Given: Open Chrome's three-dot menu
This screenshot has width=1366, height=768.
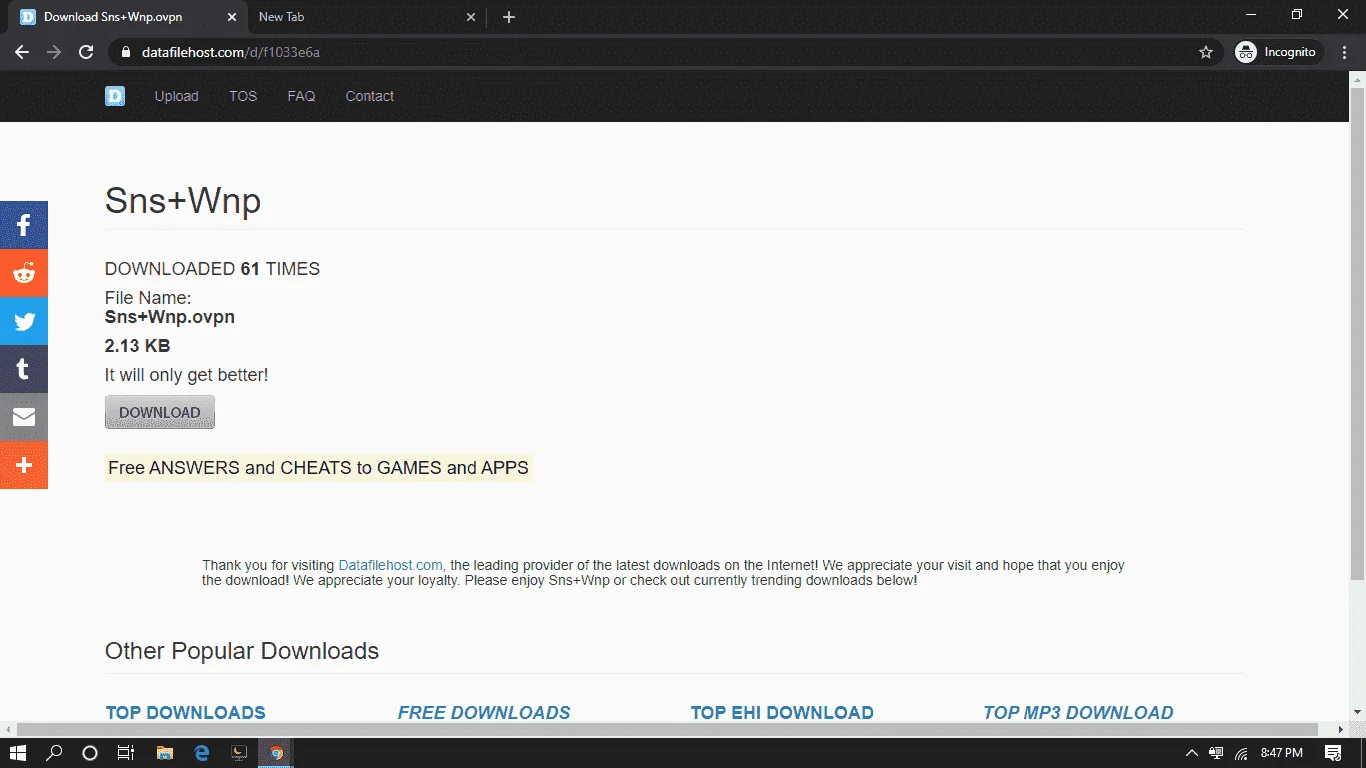Looking at the screenshot, I should click(x=1346, y=52).
